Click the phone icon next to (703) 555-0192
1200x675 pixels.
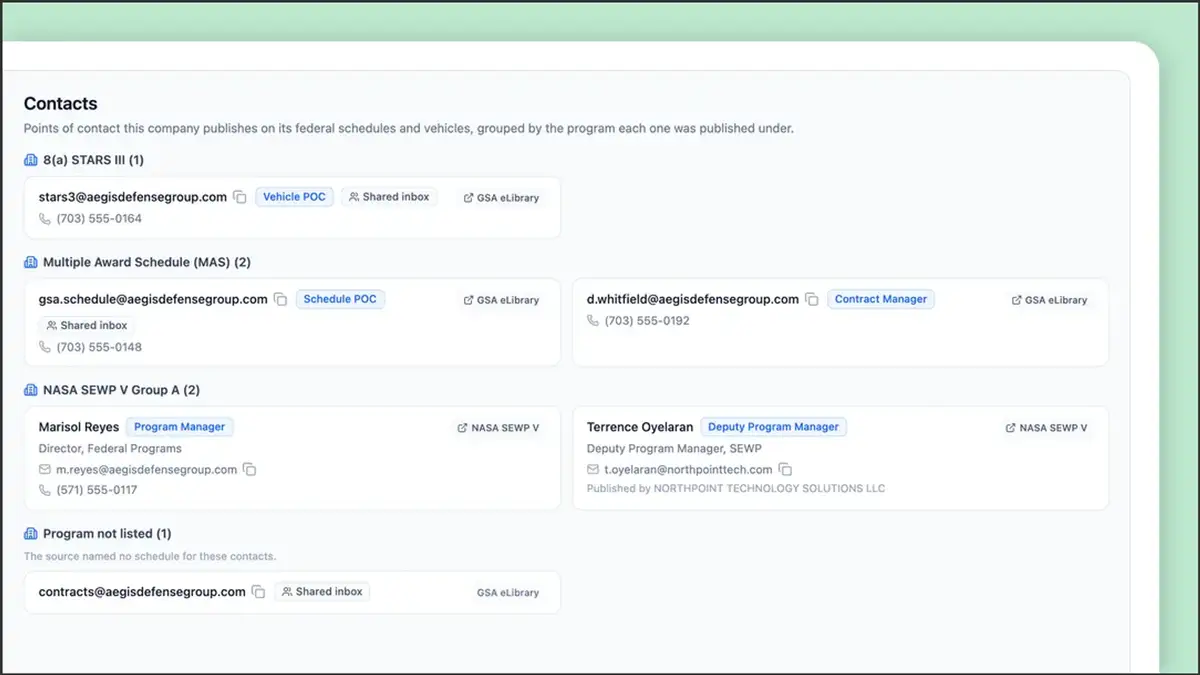pos(593,321)
